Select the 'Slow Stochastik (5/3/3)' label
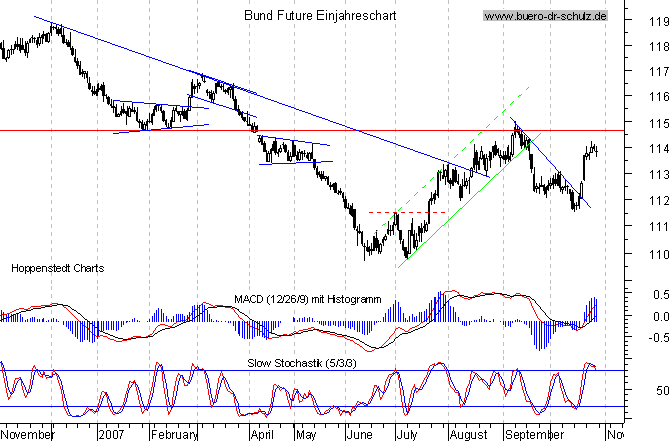Screen dimensions: 672x441 (302, 363)
